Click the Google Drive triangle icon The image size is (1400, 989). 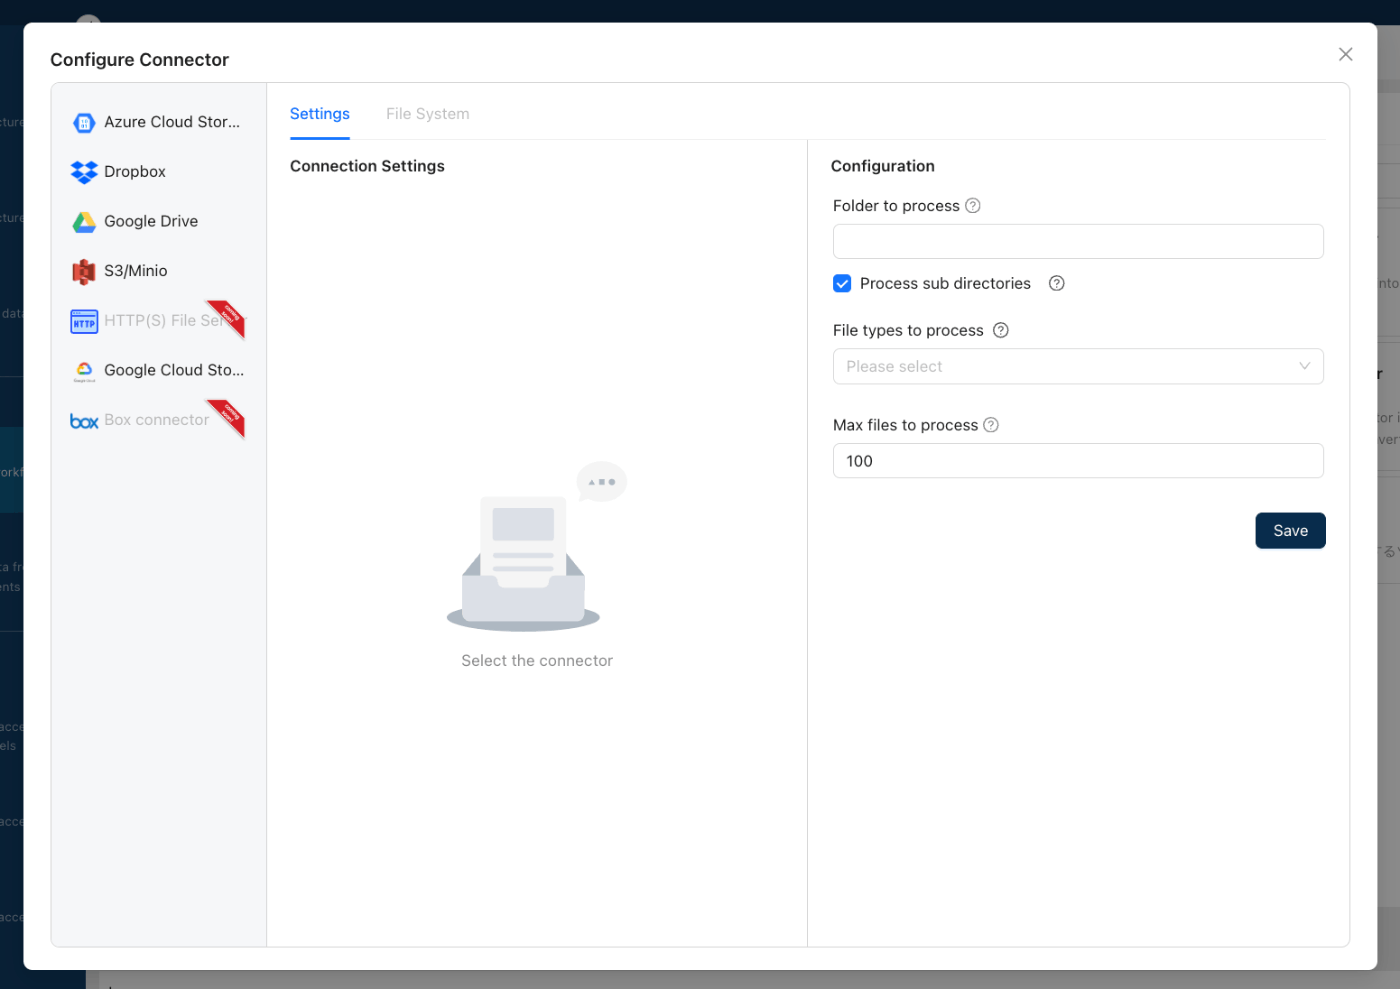[84, 222]
